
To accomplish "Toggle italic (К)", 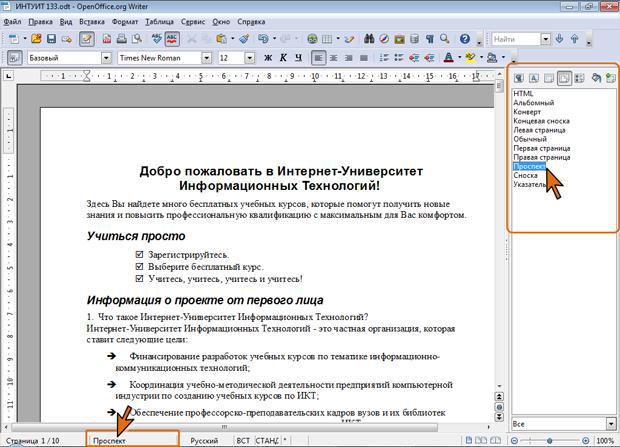I will coord(283,58).
